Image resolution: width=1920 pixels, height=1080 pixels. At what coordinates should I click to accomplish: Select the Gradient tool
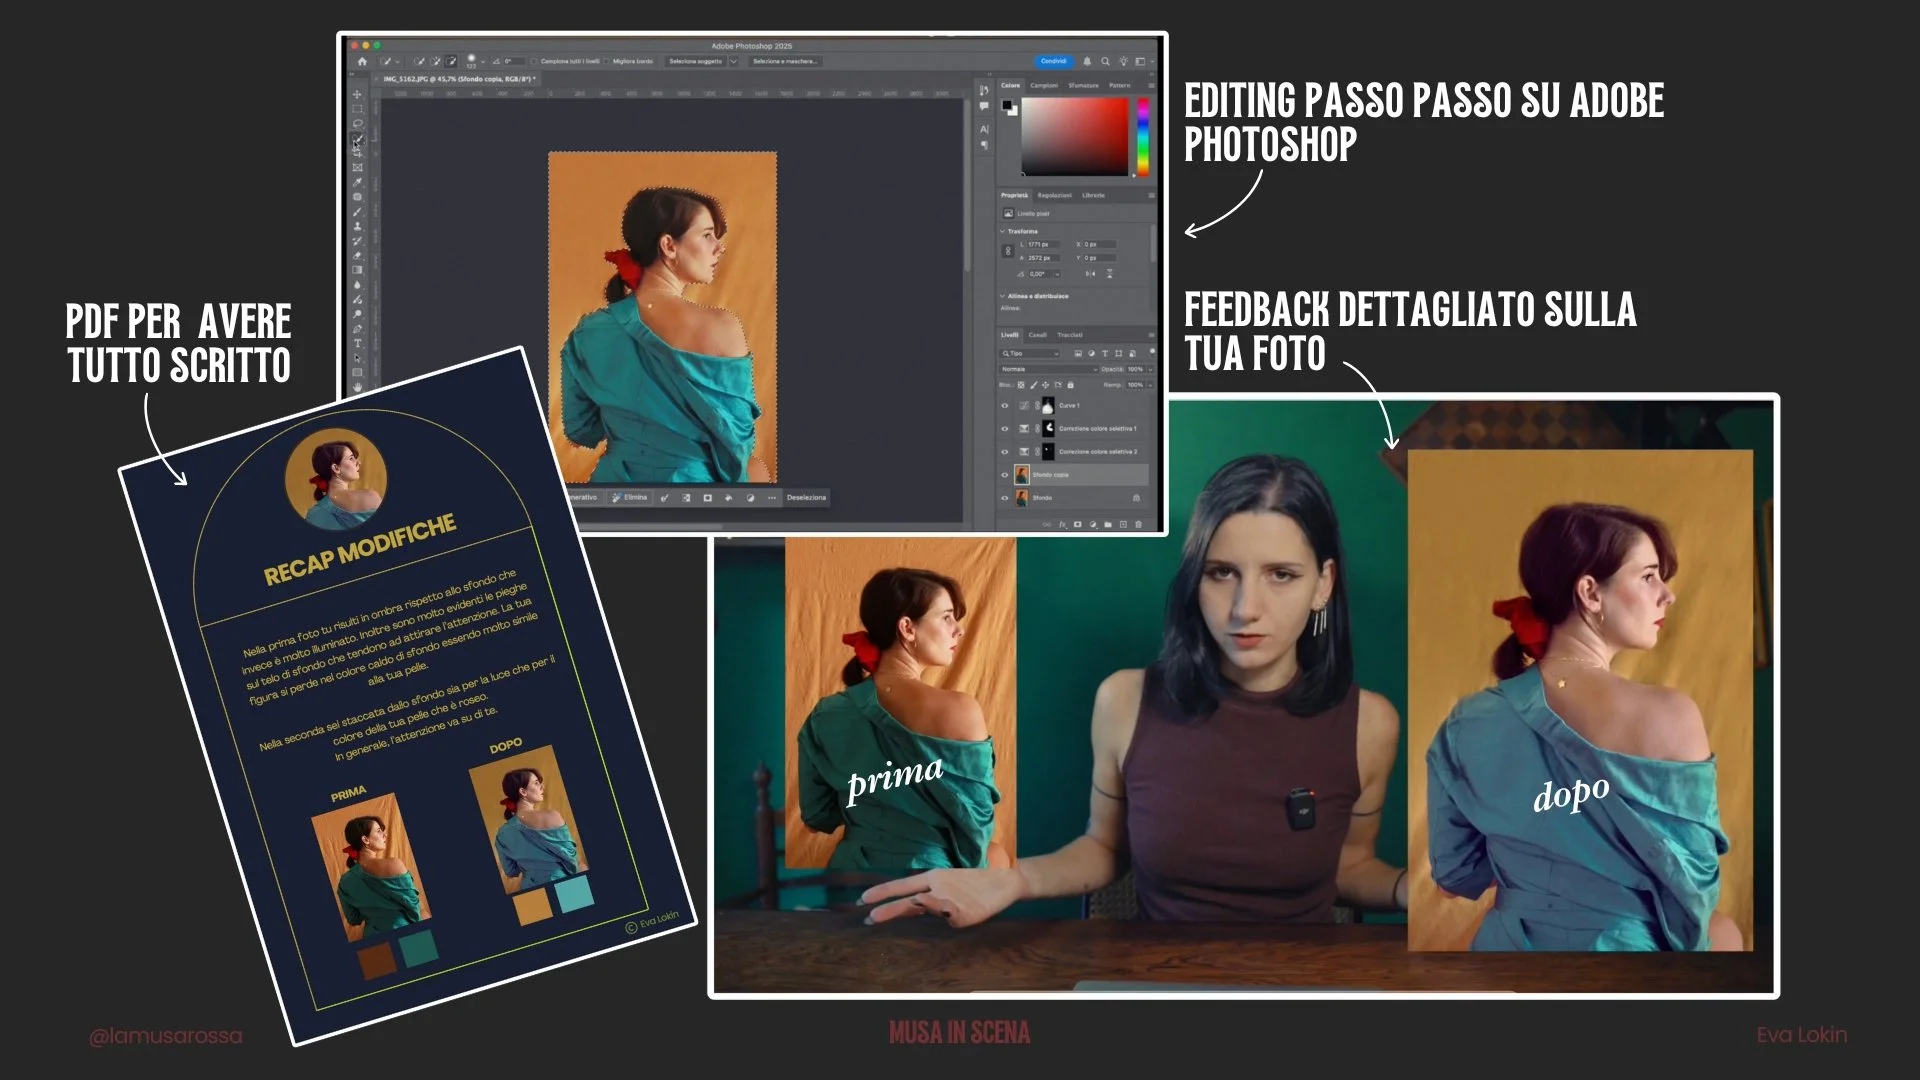(357, 270)
